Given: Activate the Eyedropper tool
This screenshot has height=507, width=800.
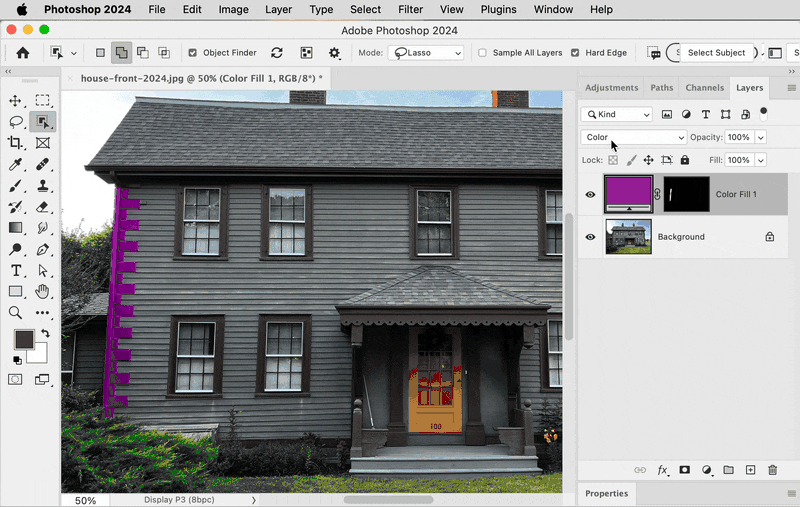Looking at the screenshot, I should (16, 165).
